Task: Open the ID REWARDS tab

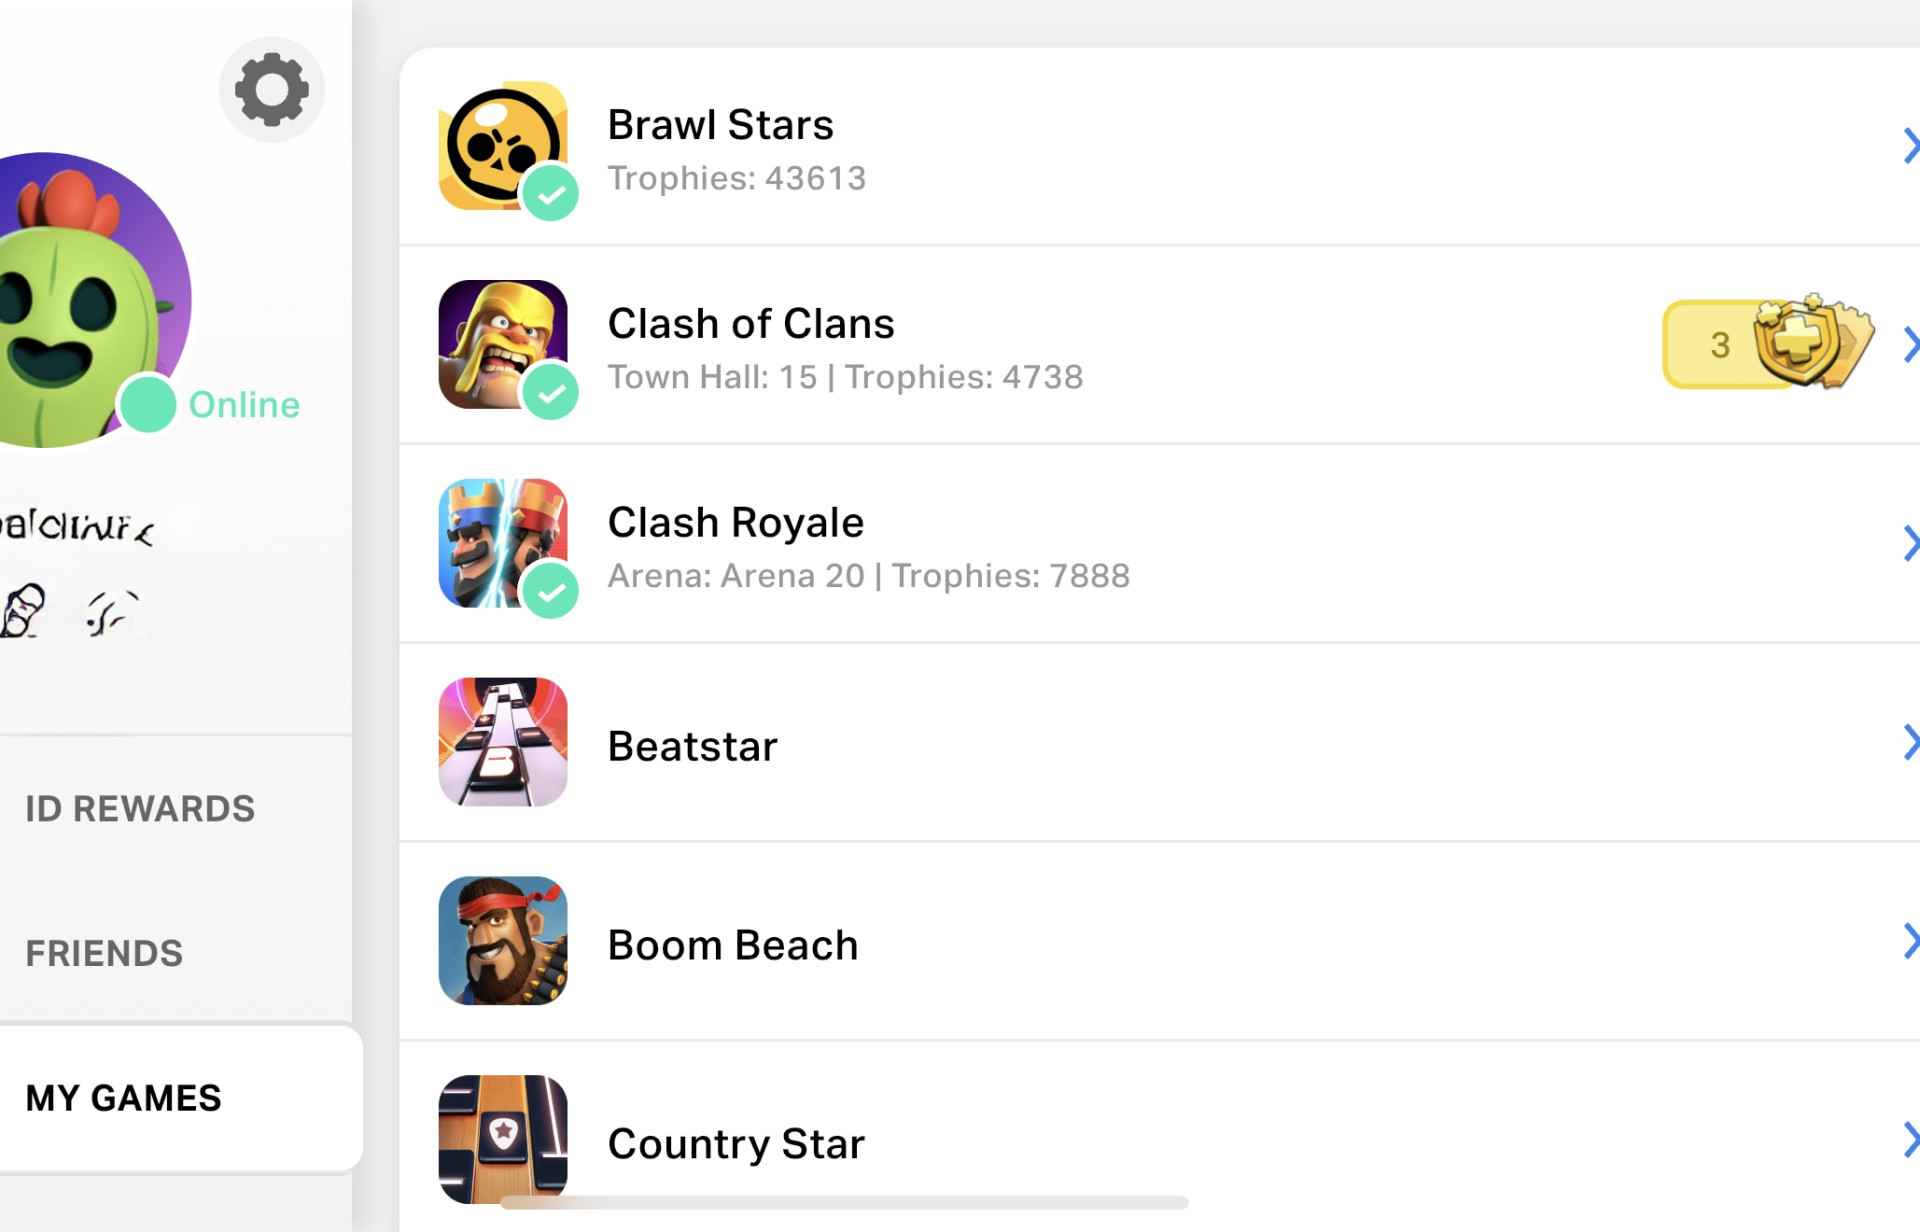Action: pyautogui.click(x=140, y=809)
